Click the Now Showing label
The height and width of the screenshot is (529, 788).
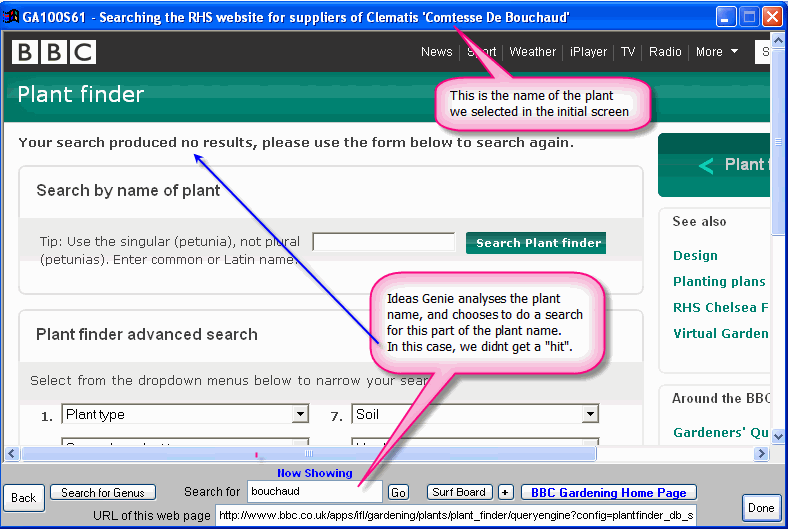(x=315, y=473)
